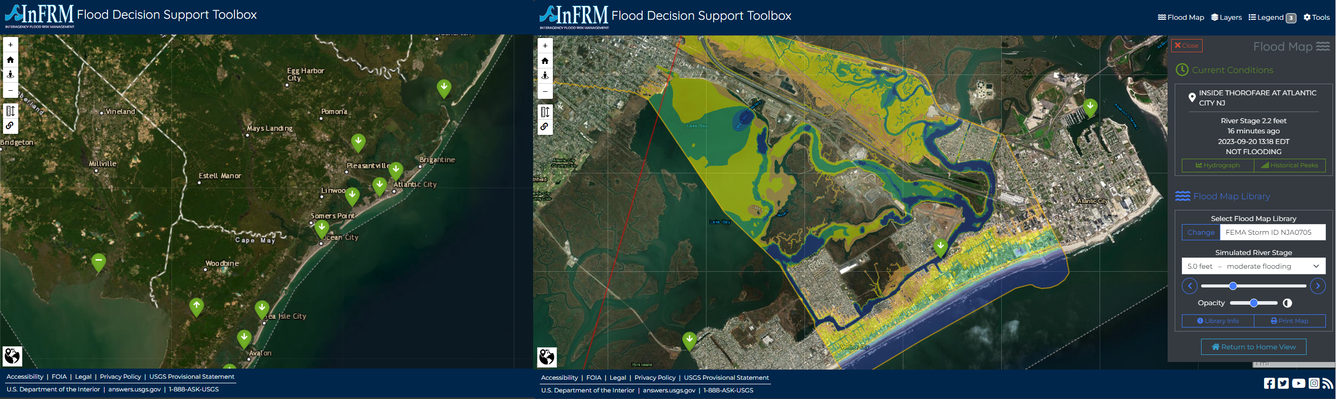Open the Legend menu

point(1272,17)
